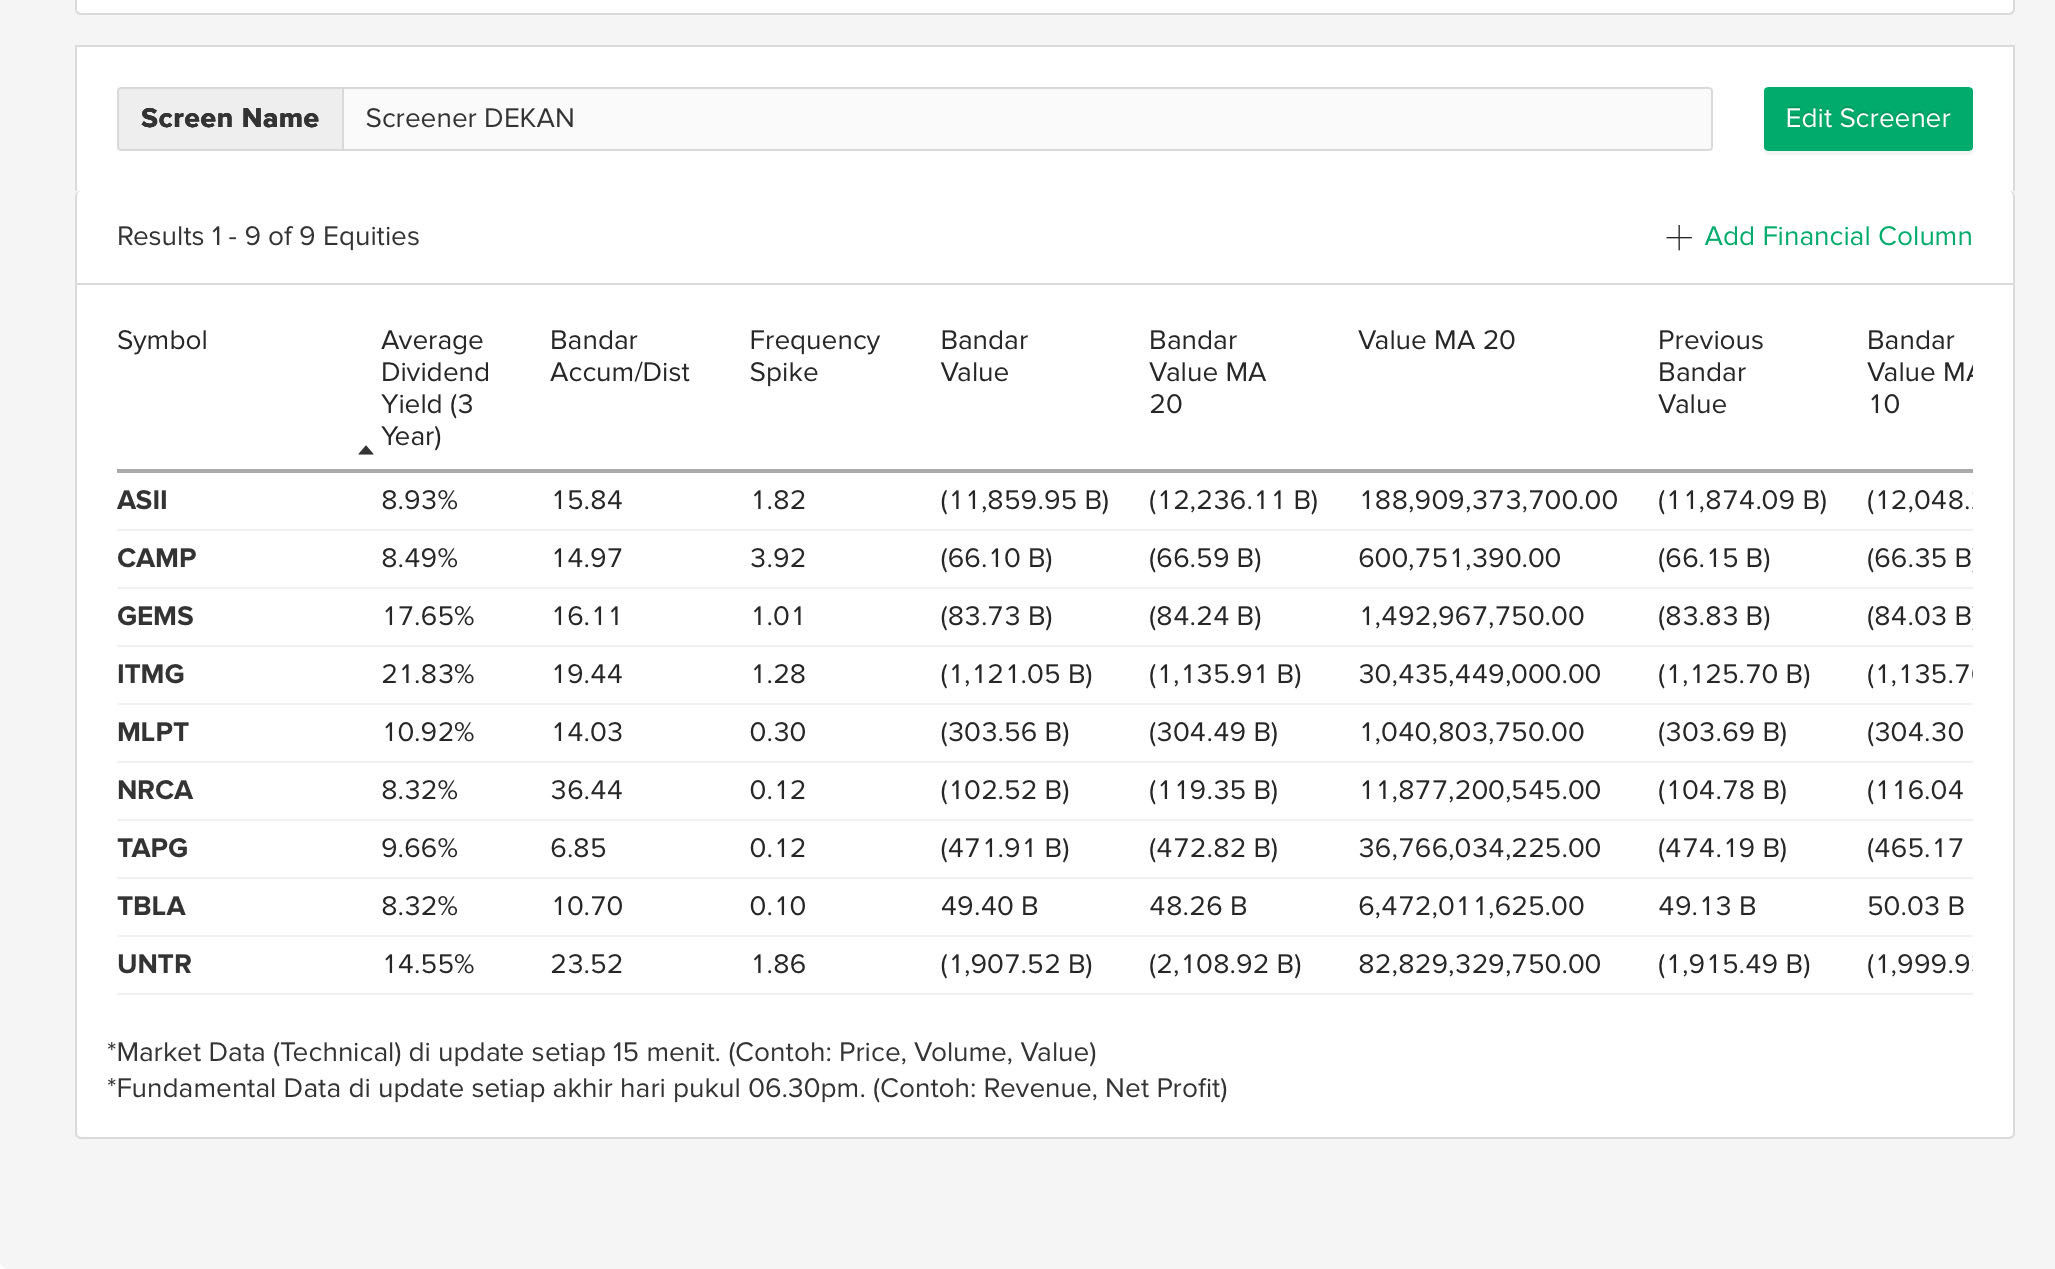Select NRCA Bandar Value MA 20 (119.35 B)
The width and height of the screenshot is (2055, 1269).
(1213, 790)
